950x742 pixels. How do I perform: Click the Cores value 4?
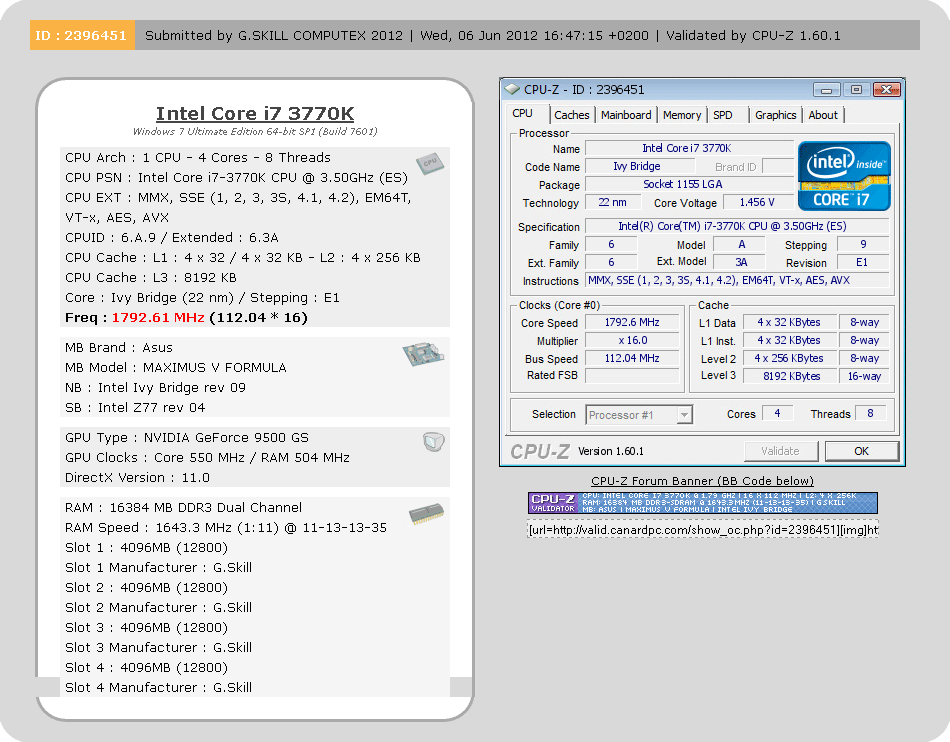777,414
